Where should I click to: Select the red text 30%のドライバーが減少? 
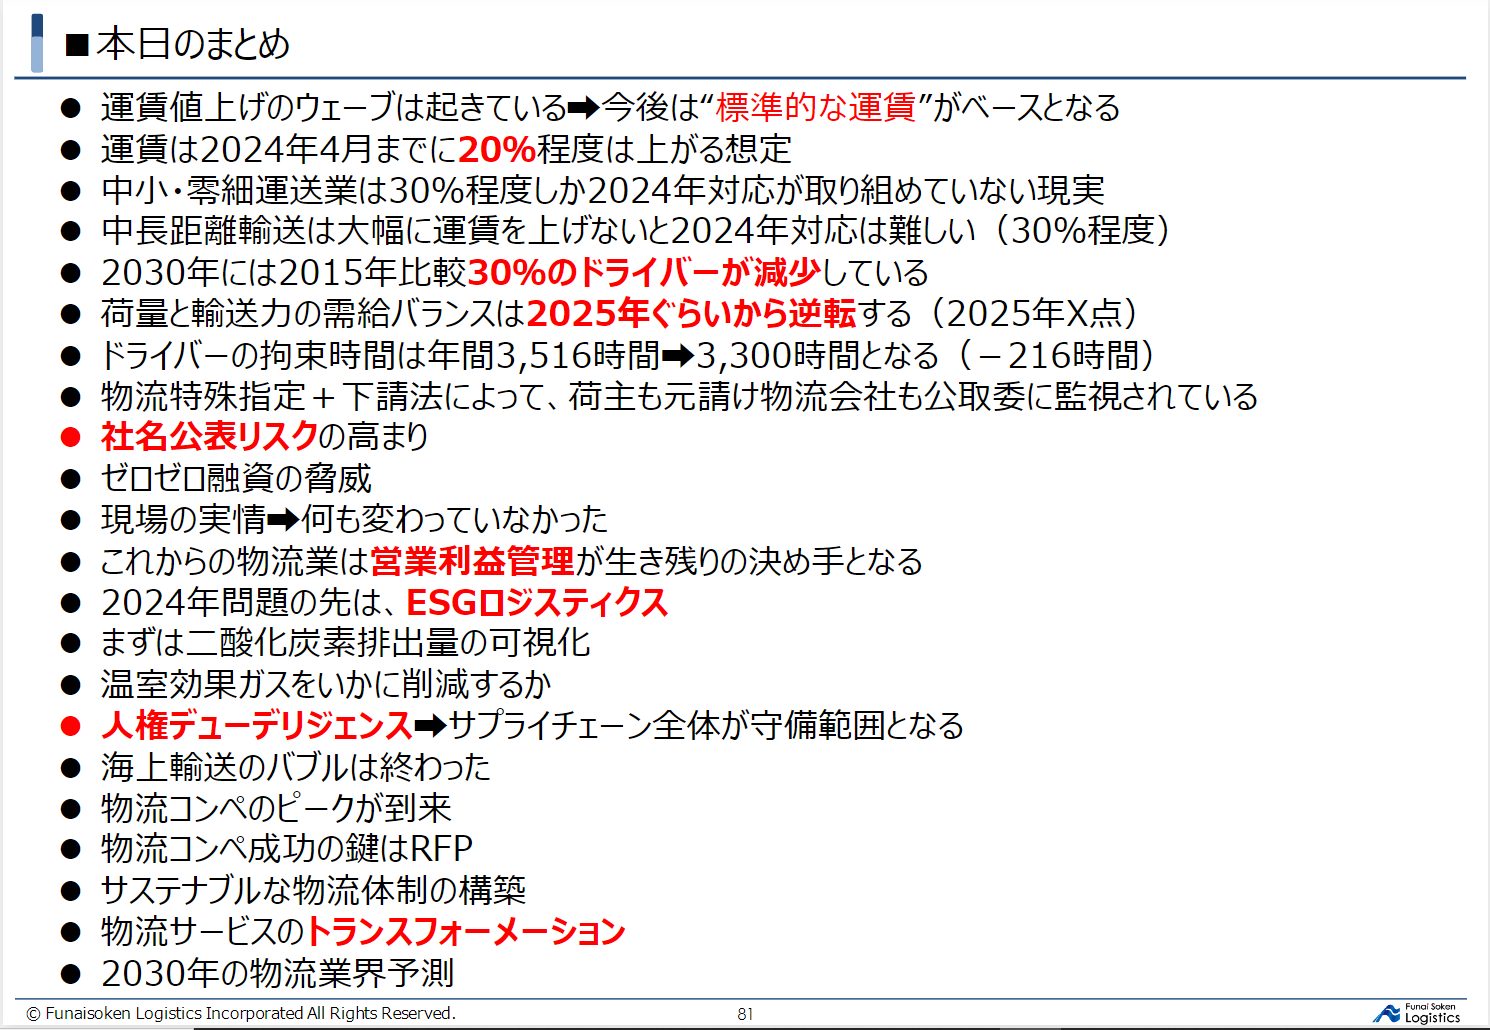644,272
